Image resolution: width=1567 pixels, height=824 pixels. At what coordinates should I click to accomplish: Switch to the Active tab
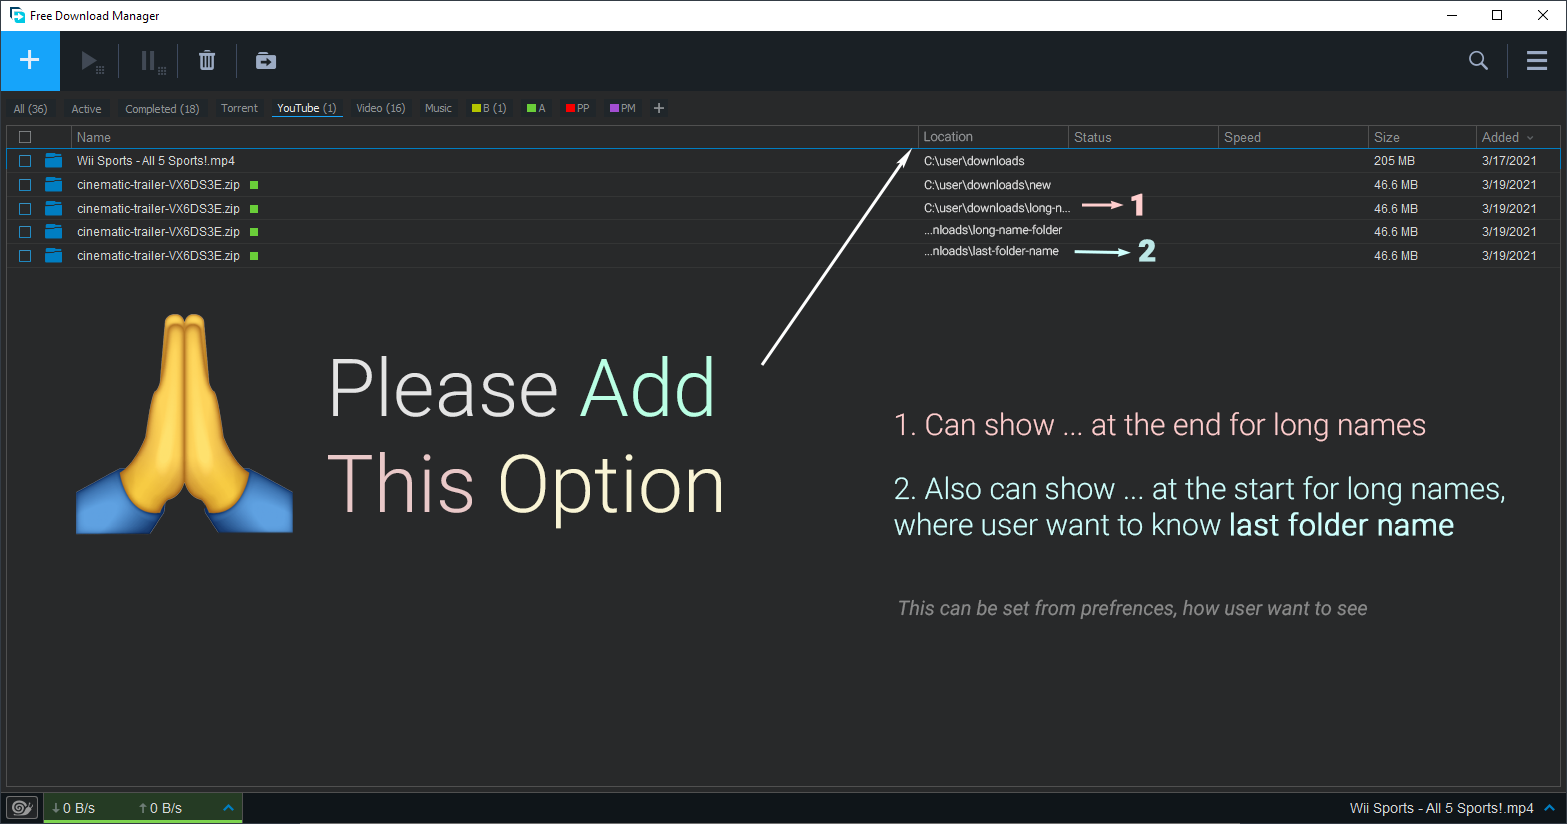point(86,109)
